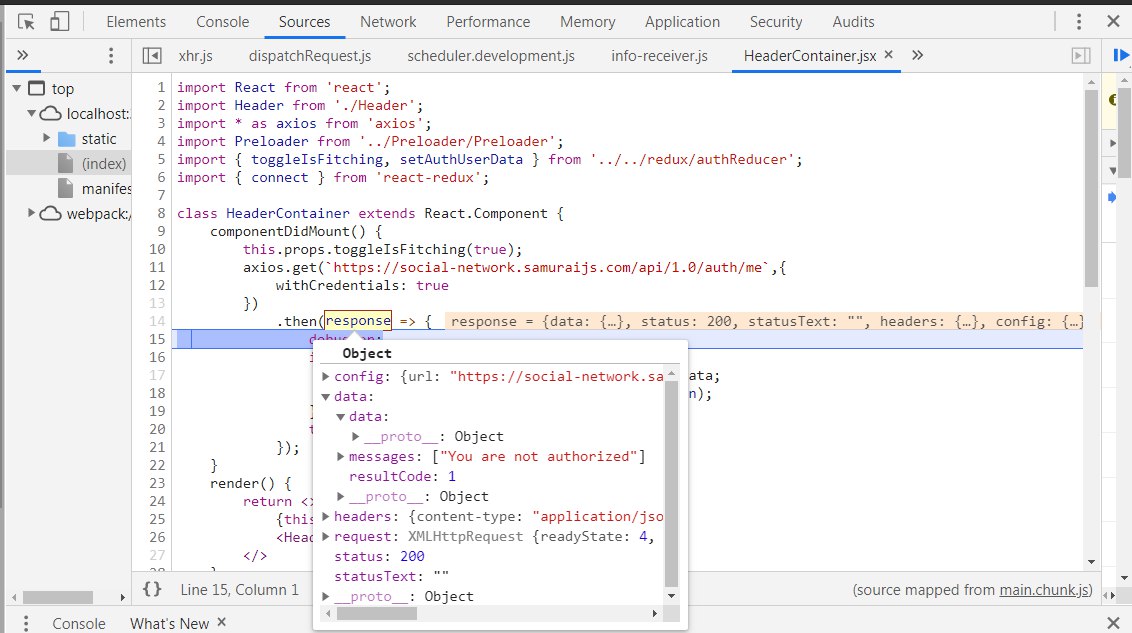Select the (index) file in navigator
This screenshot has width=1132, height=633.
[103, 164]
